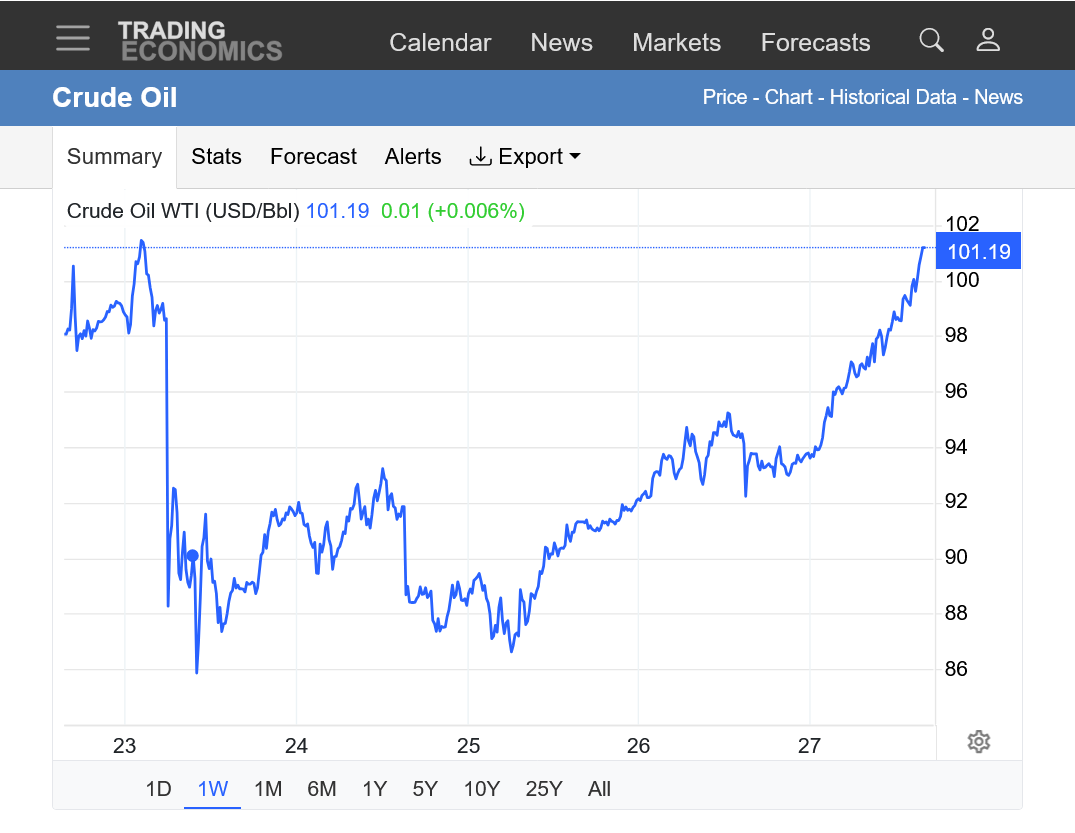Screen dimensions: 1075x833
Task: Expand the Export dropdown
Action: click(x=525, y=157)
